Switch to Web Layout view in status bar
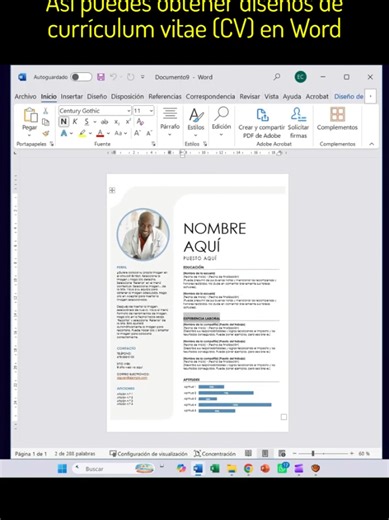389x520 pixels. pyautogui.click(x=282, y=453)
